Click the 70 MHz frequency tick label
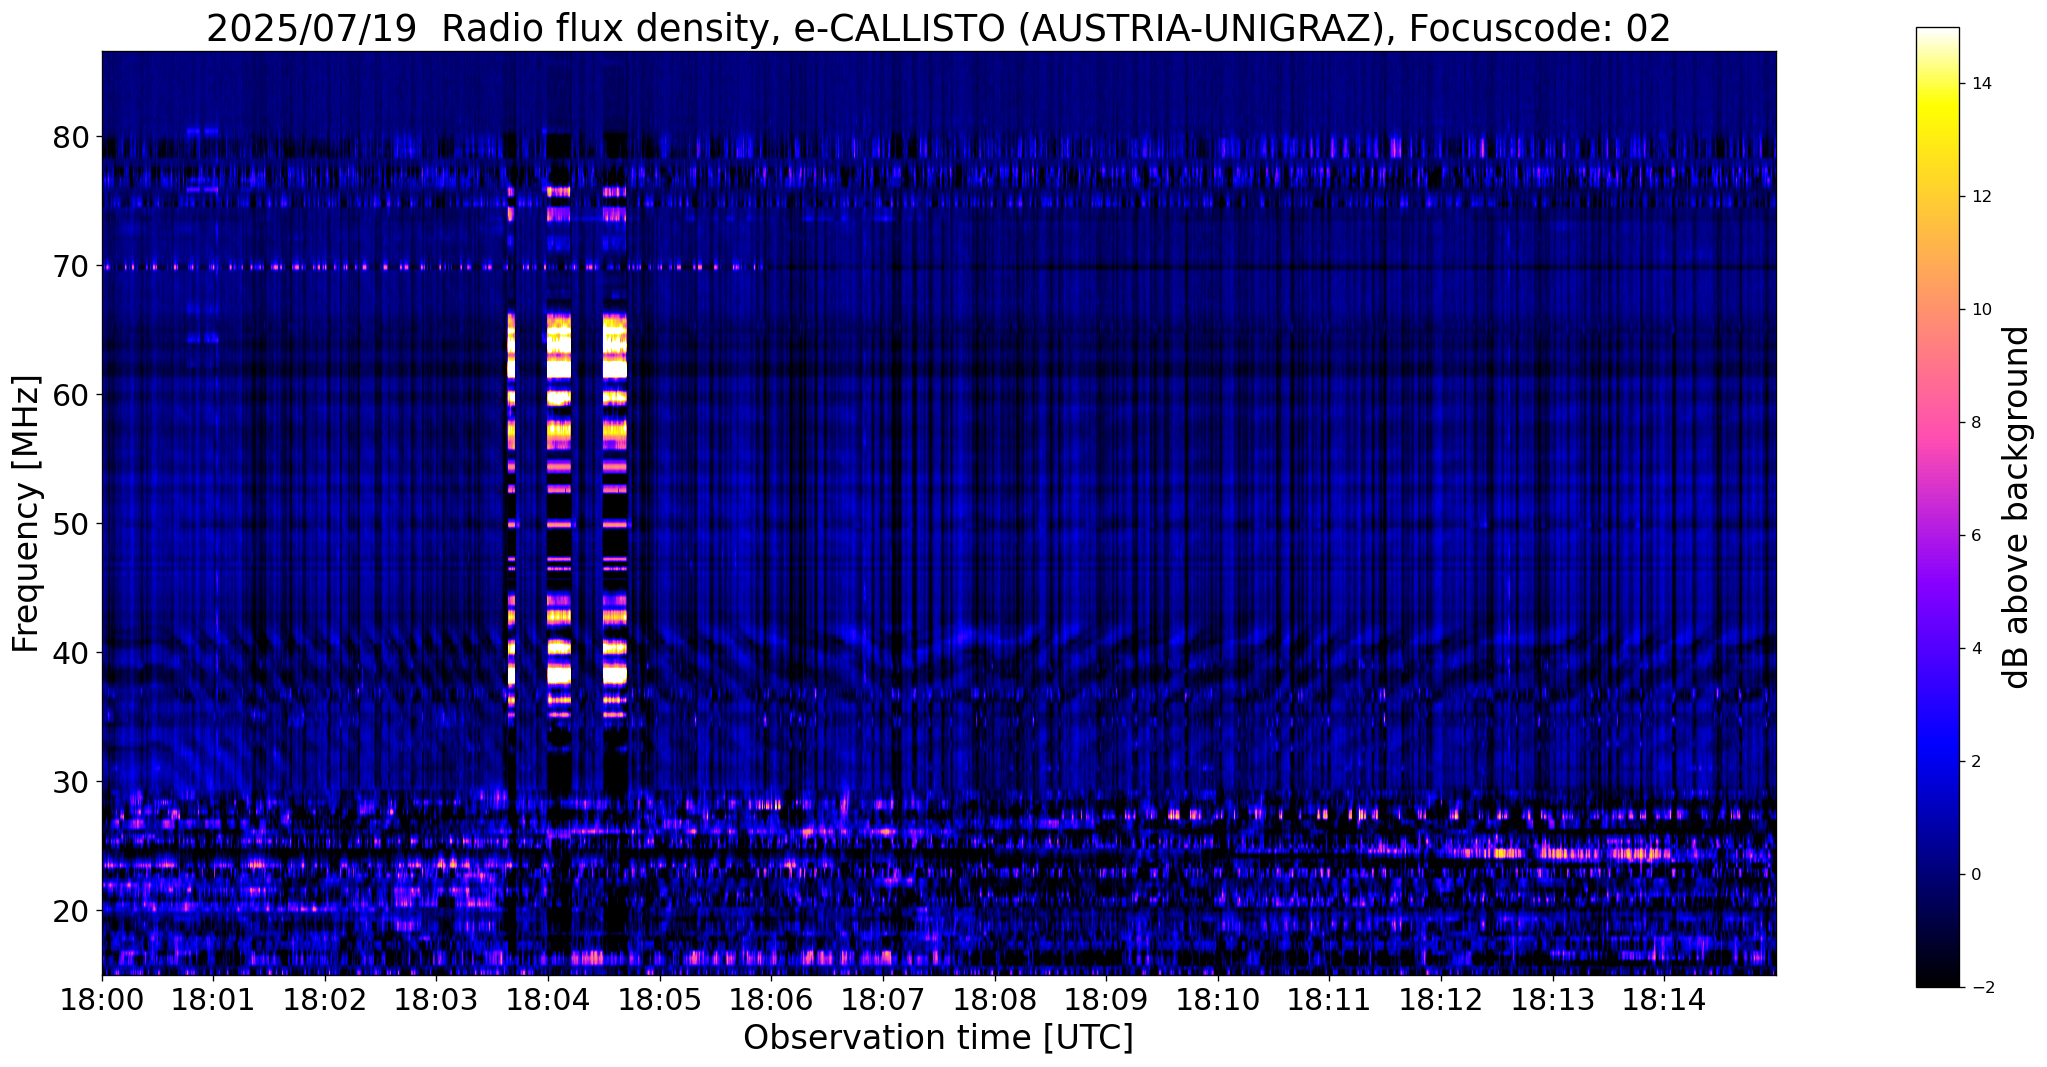 [x=70, y=266]
